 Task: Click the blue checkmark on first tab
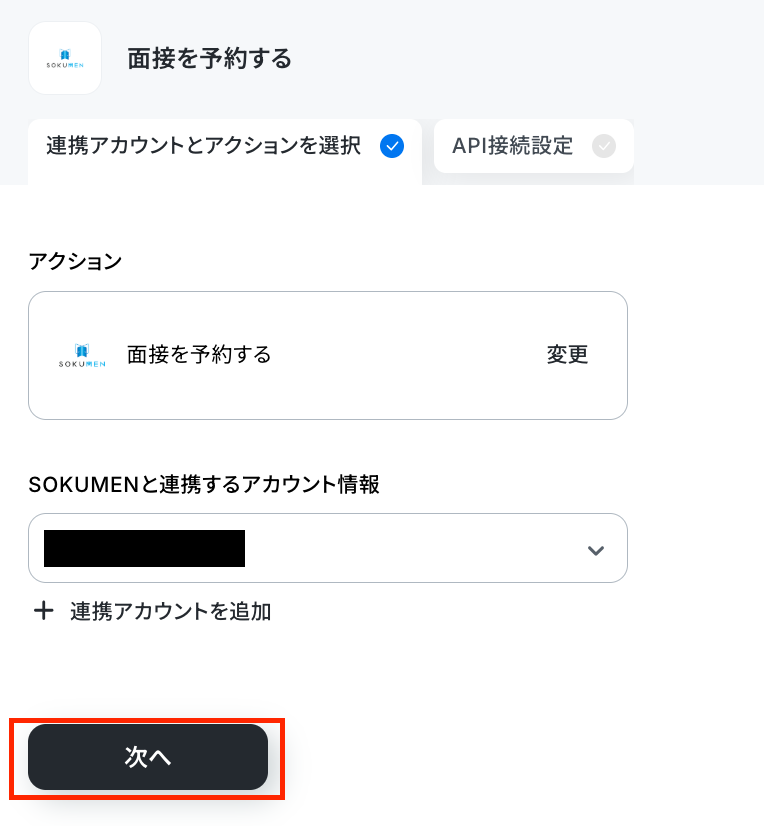pyautogui.click(x=391, y=146)
